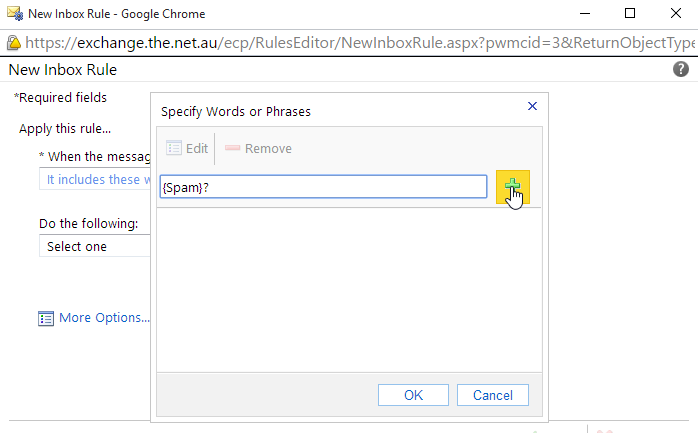The width and height of the screenshot is (698, 433).
Task: Minimize the New Inbox Rule window
Action: coord(585,13)
